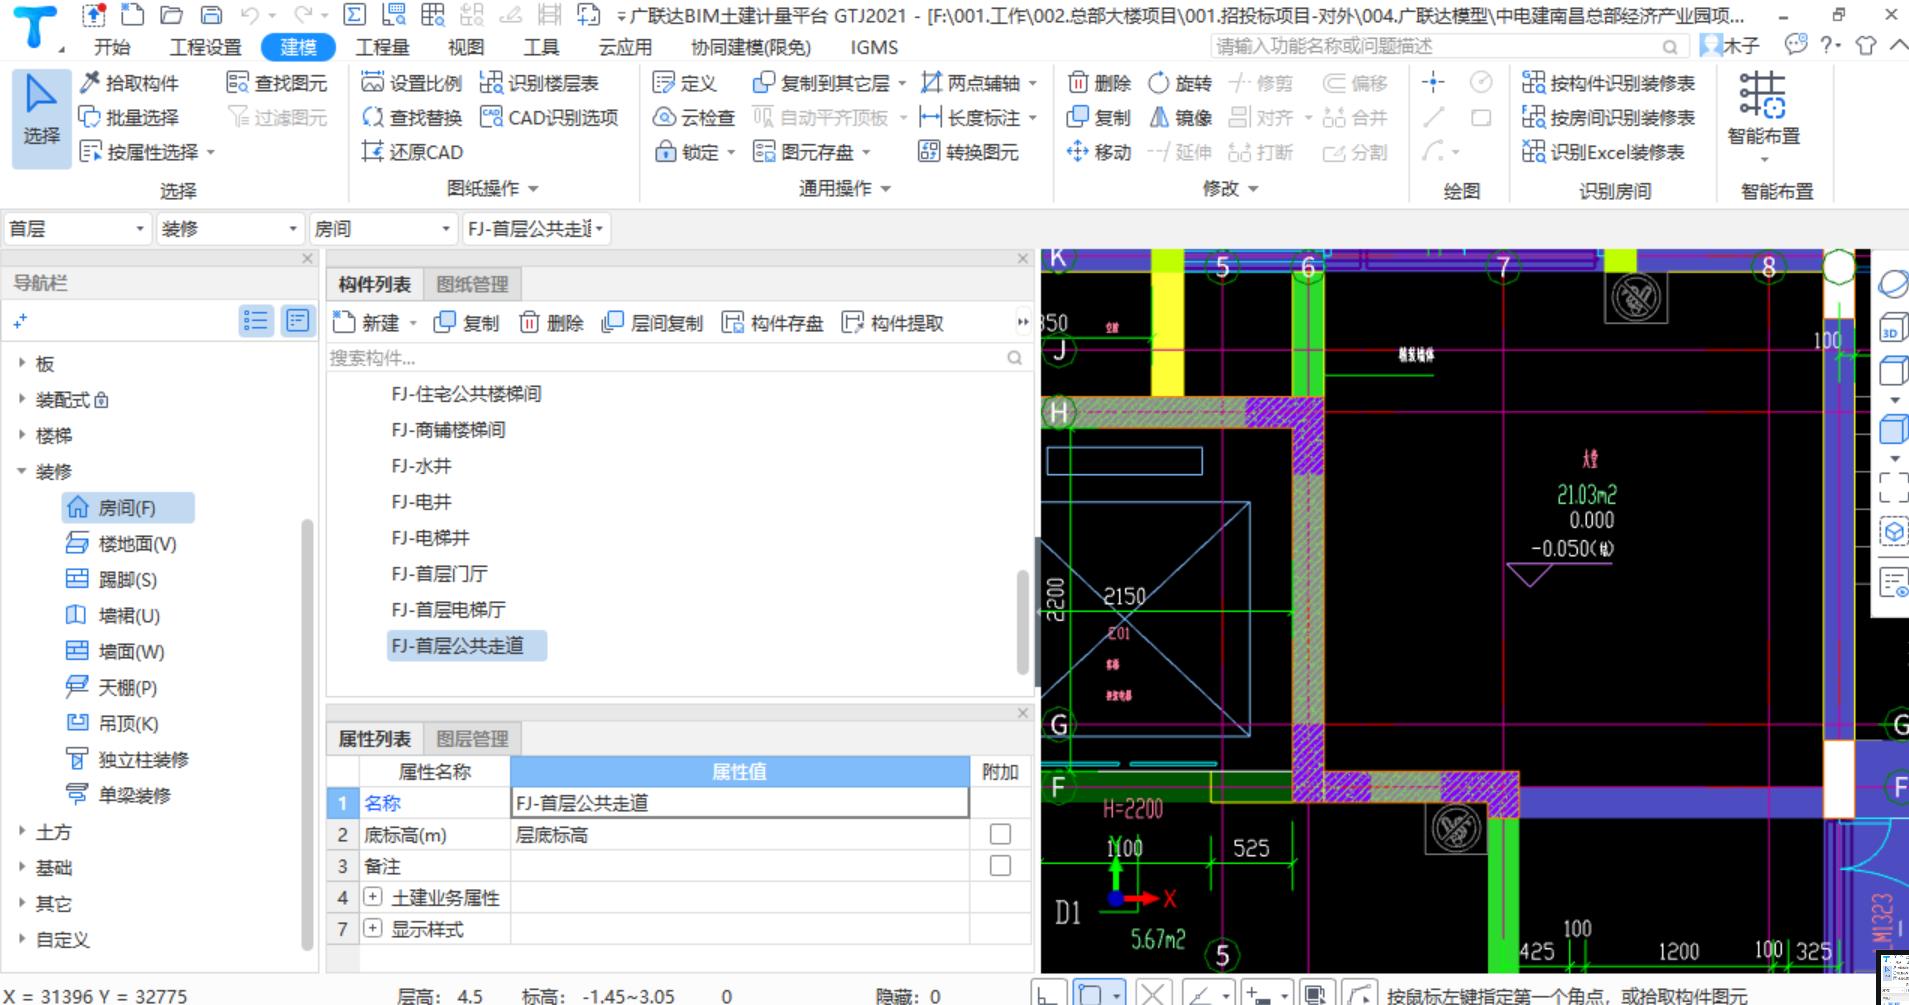
Task: Close the 导航栏 navigation panel
Action: [x=307, y=259]
